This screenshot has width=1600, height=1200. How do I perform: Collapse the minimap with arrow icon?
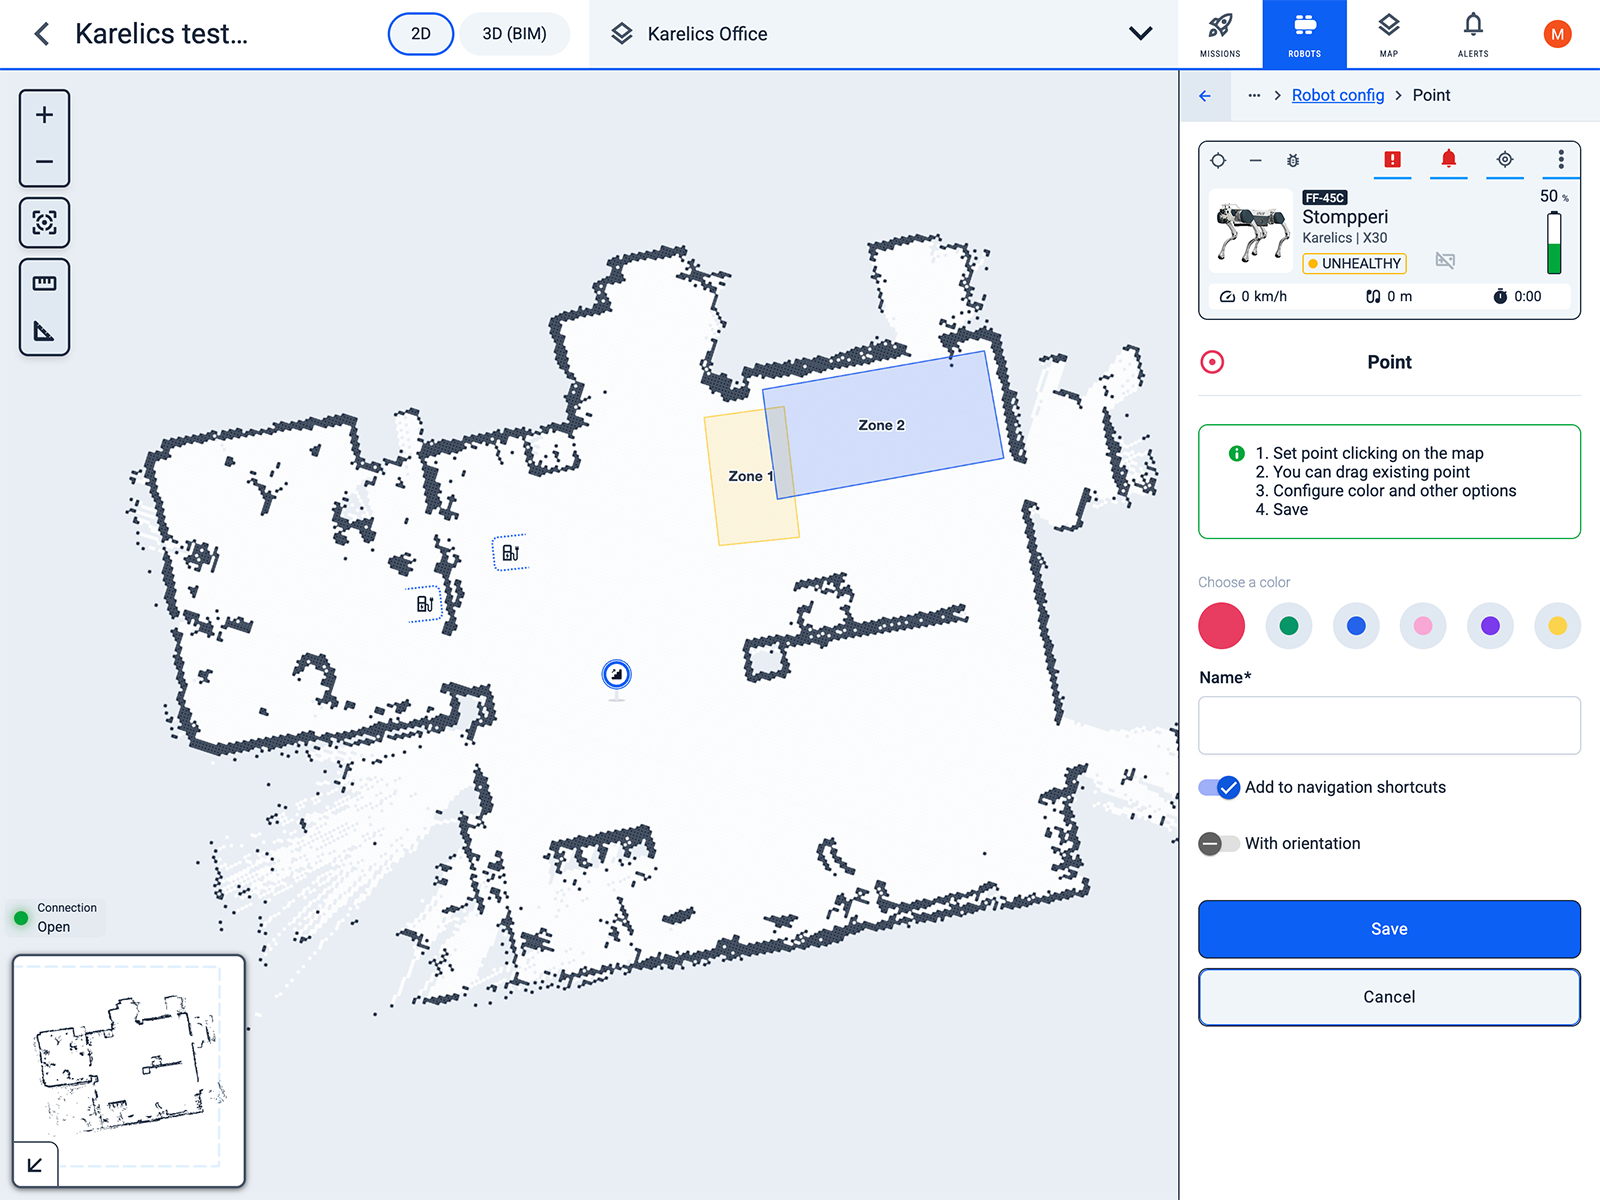coord(35,1165)
